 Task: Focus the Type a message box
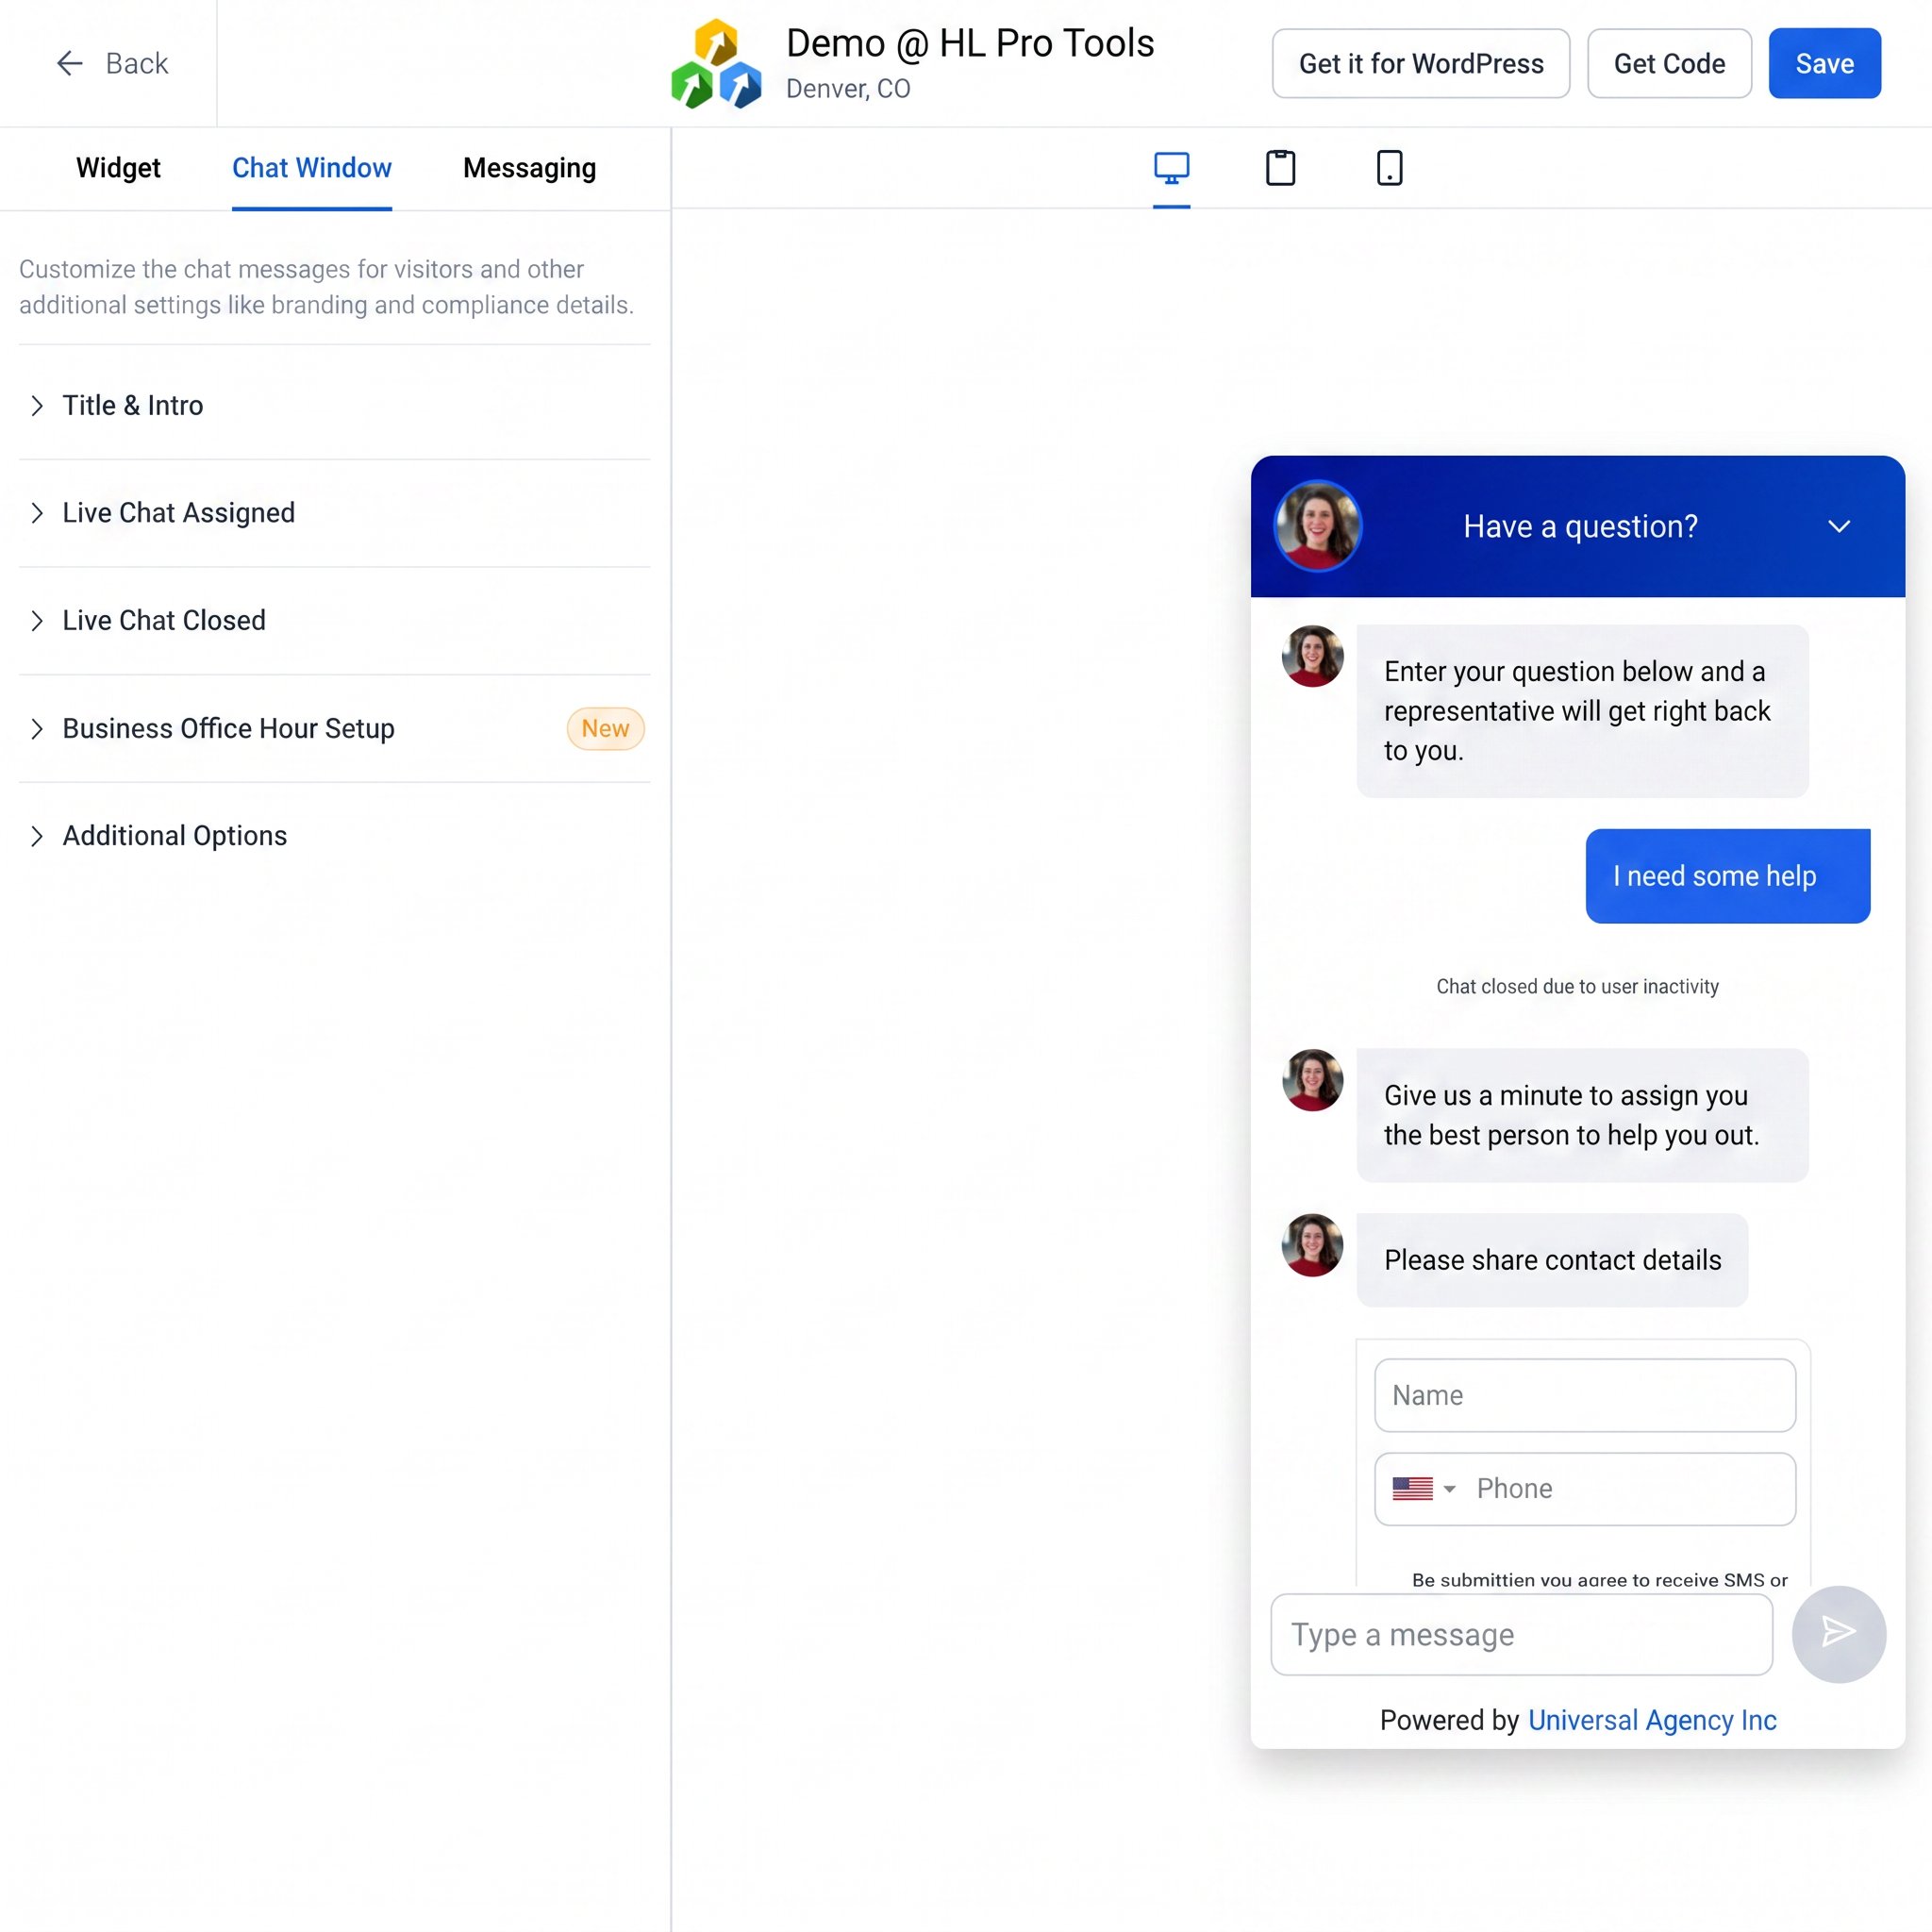click(x=1521, y=1634)
